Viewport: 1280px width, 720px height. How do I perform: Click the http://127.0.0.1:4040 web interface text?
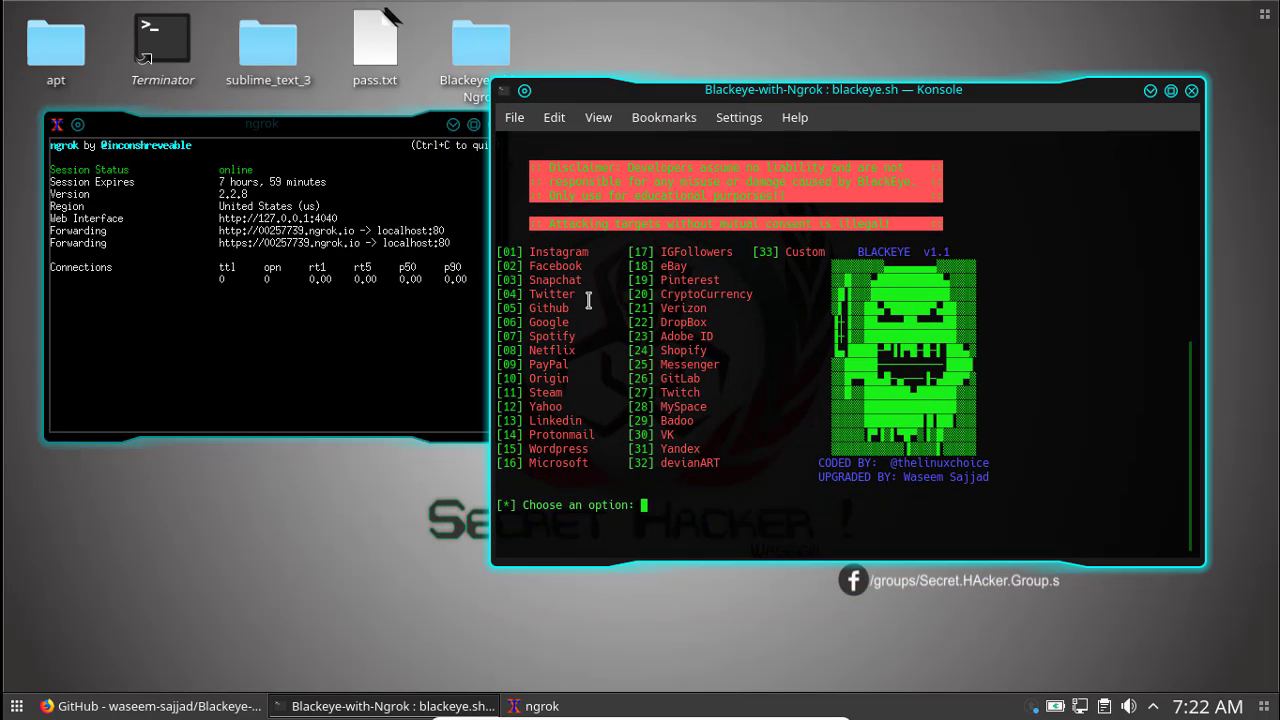278,218
